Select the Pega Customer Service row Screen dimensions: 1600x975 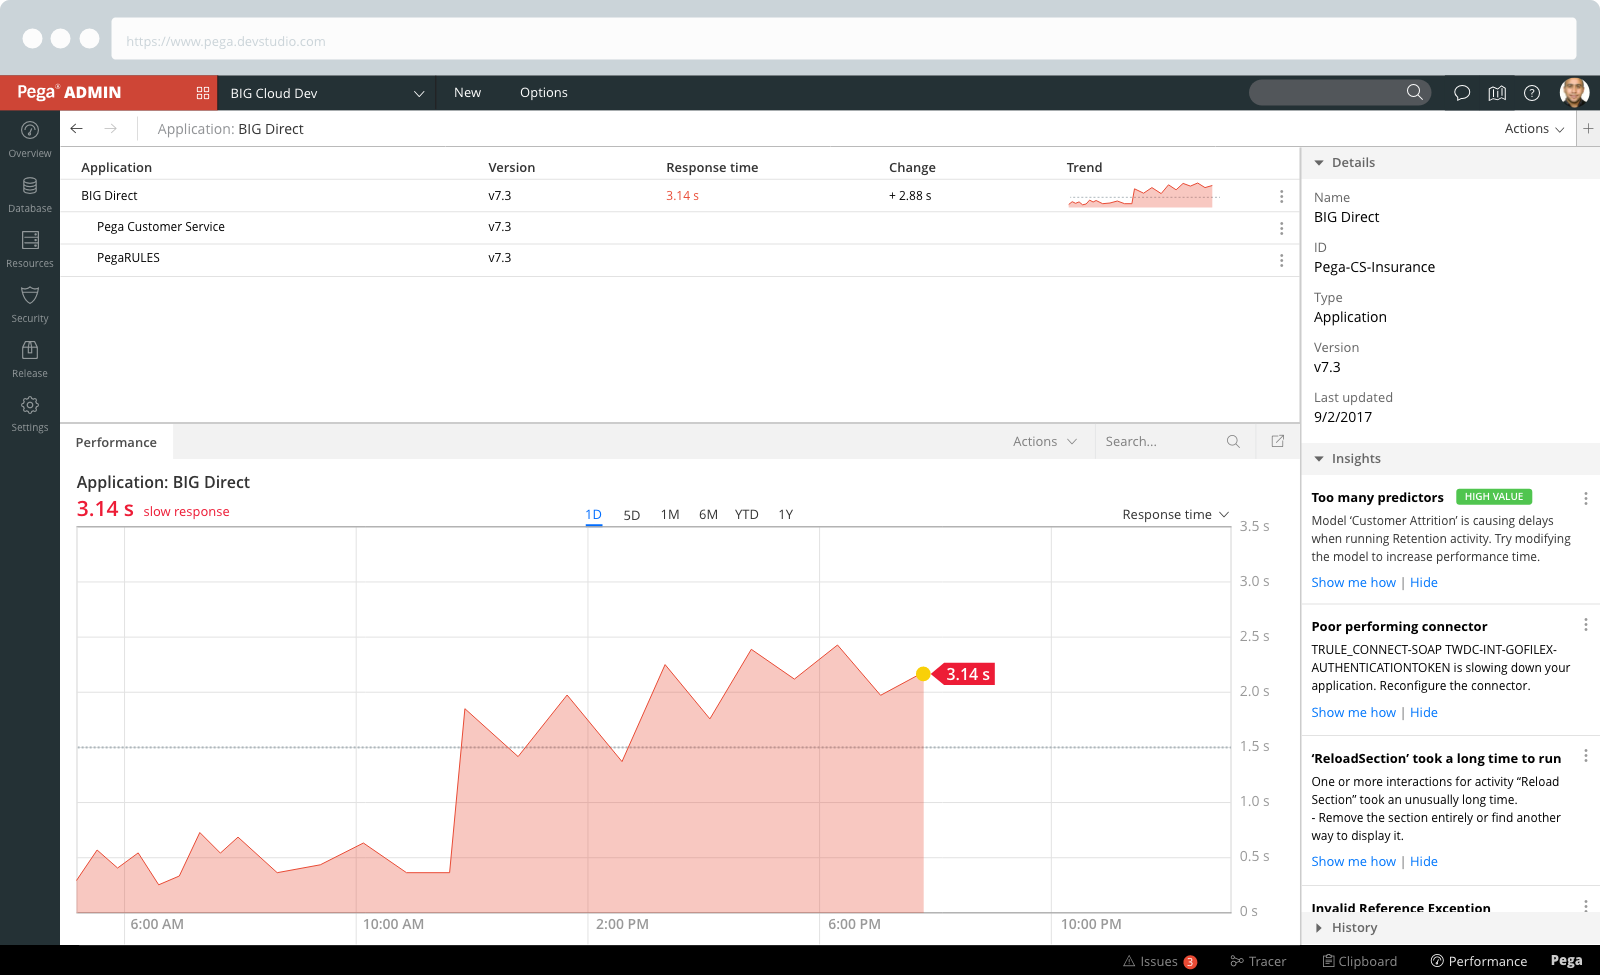click(680, 227)
